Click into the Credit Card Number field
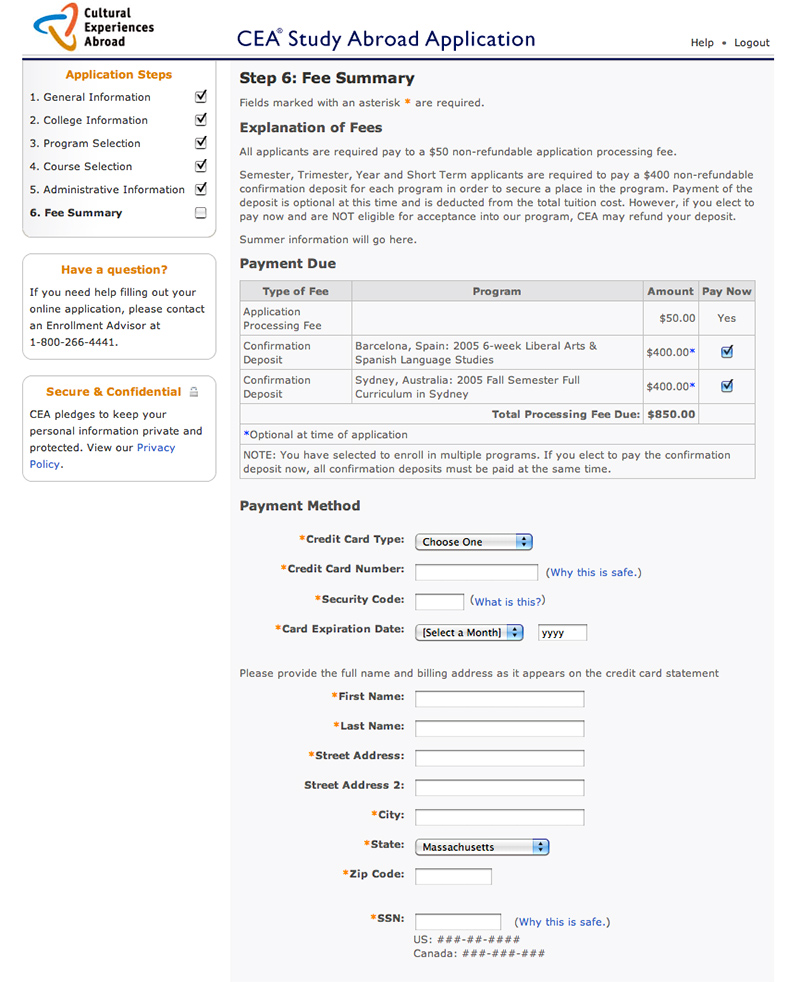This screenshot has height=982, width=800. click(x=476, y=572)
